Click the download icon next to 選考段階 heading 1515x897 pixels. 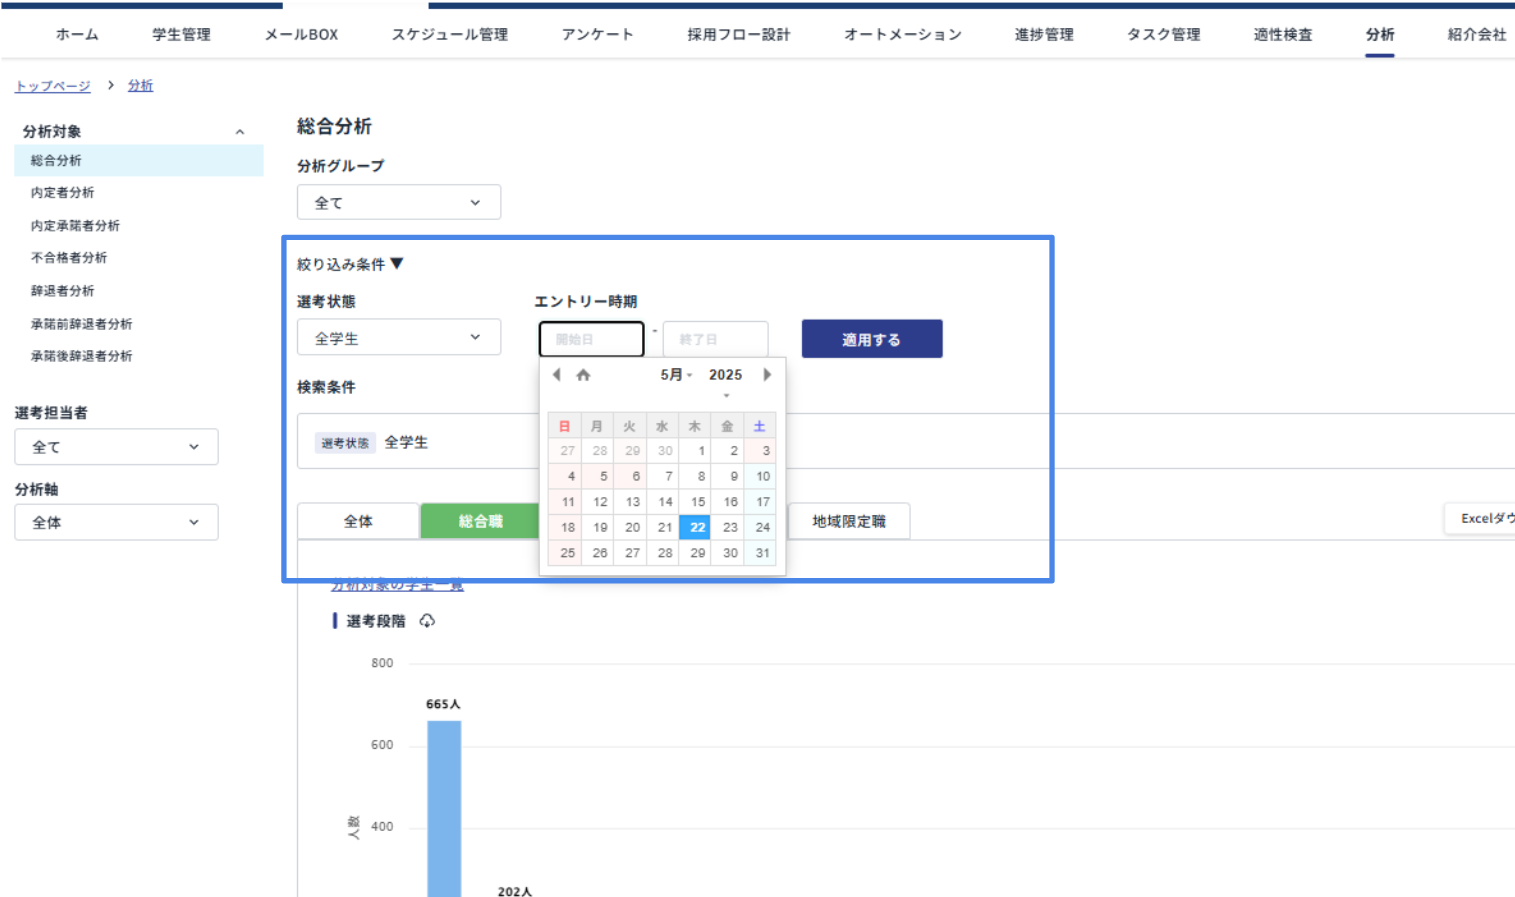tap(427, 620)
